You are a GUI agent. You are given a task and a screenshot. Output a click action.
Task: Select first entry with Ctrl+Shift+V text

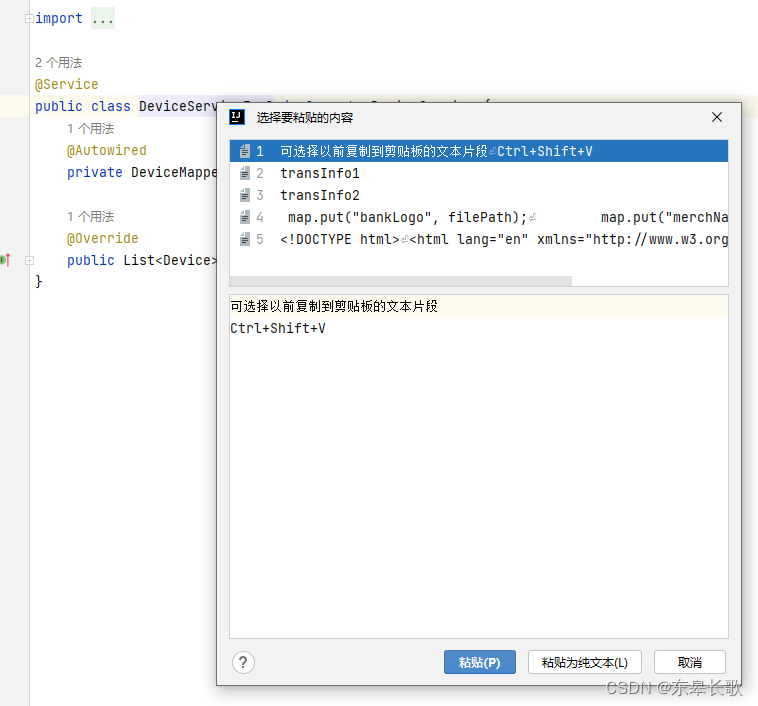479,151
